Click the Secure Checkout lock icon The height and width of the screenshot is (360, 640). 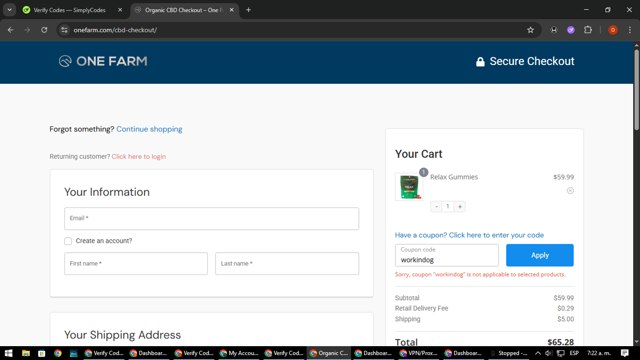coord(480,62)
